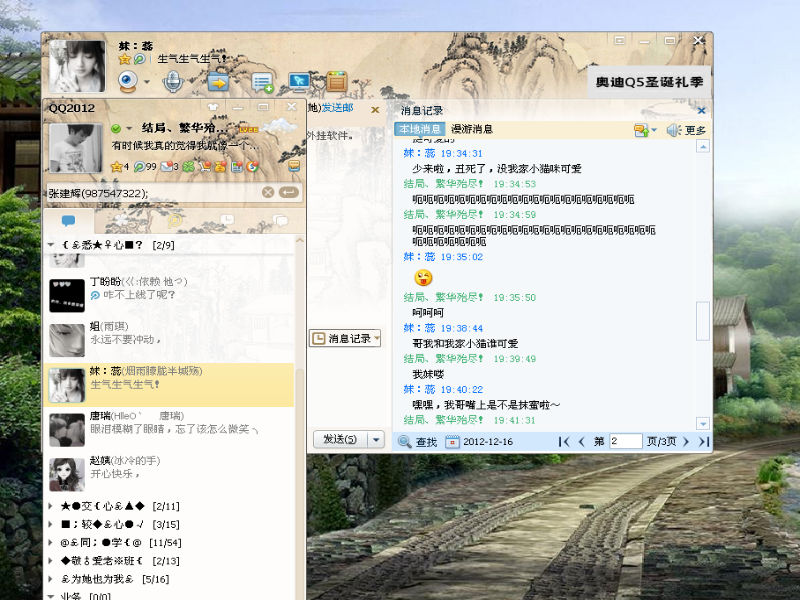
Task: Open the chat contact's Tencent Weibo icon
Action: [139, 59]
